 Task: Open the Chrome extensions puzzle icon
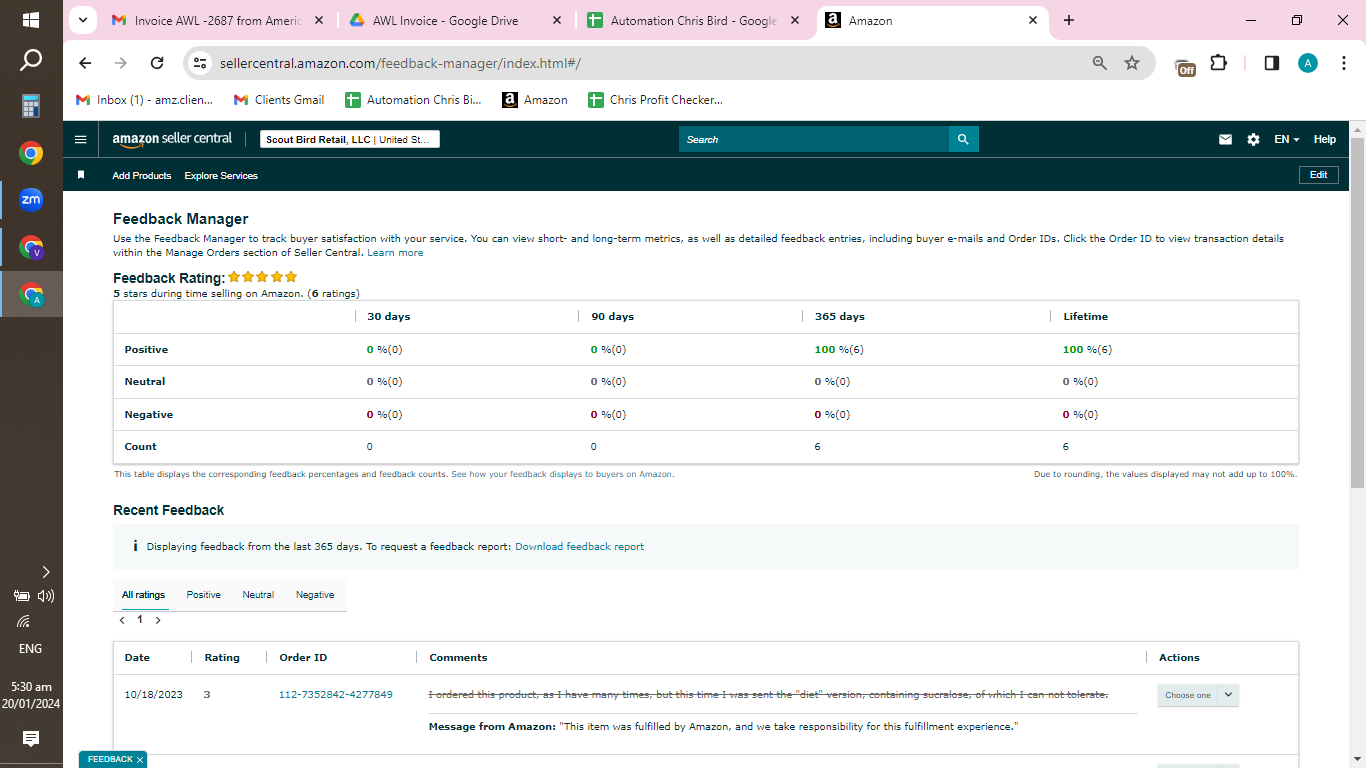click(1218, 63)
